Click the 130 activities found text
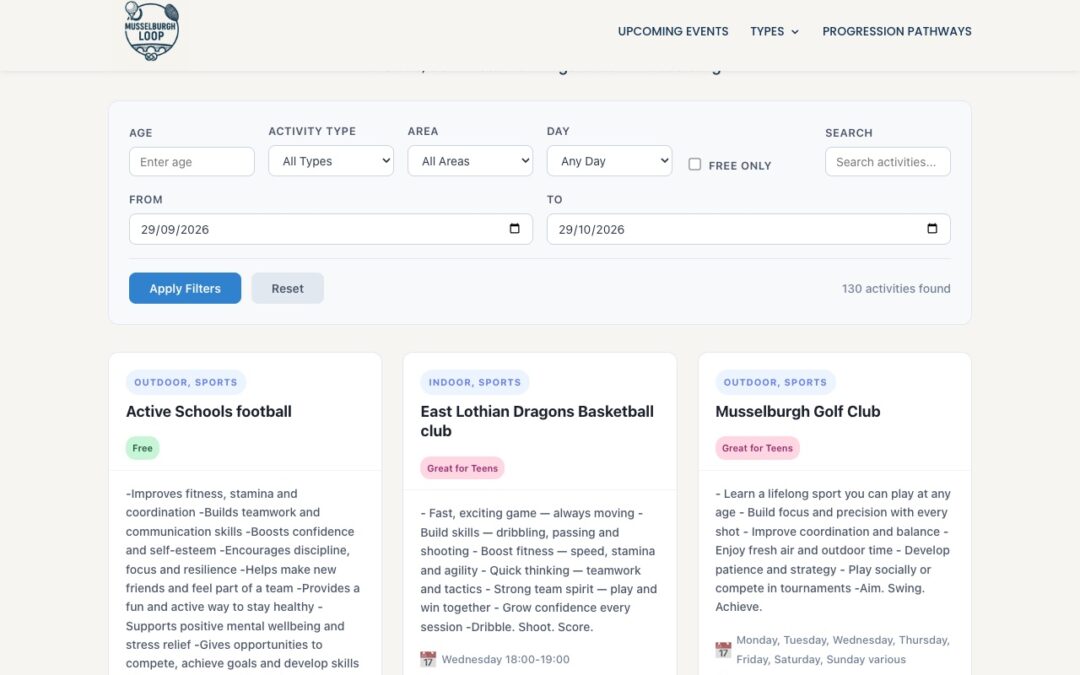1080x675 pixels. coord(895,289)
